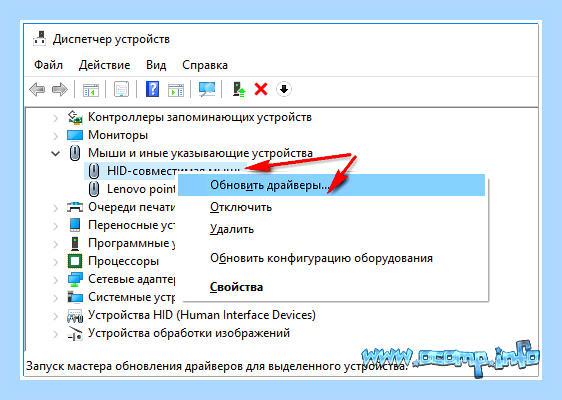Click the blue question mark Help icon

pyautogui.click(x=152, y=89)
